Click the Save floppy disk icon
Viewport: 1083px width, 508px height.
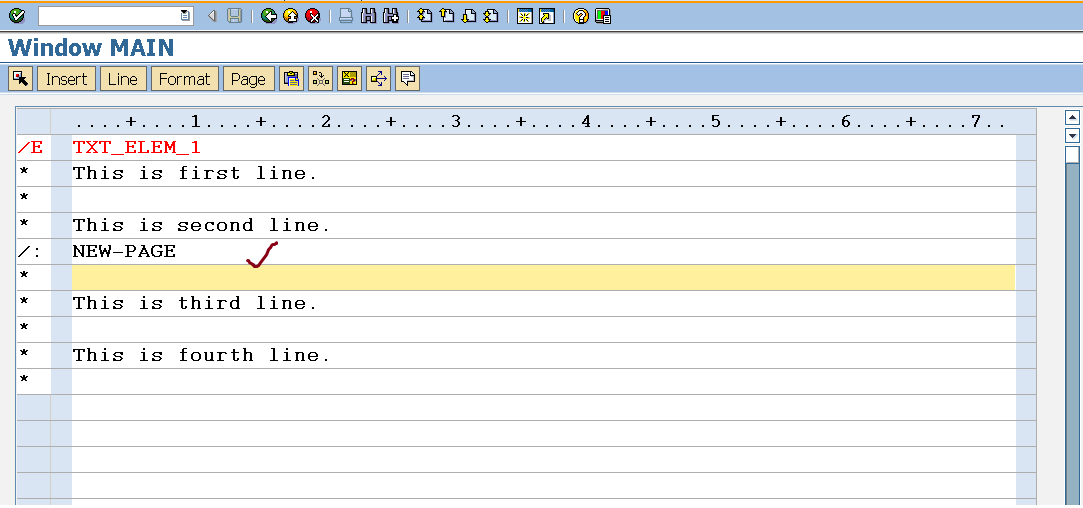coord(234,15)
